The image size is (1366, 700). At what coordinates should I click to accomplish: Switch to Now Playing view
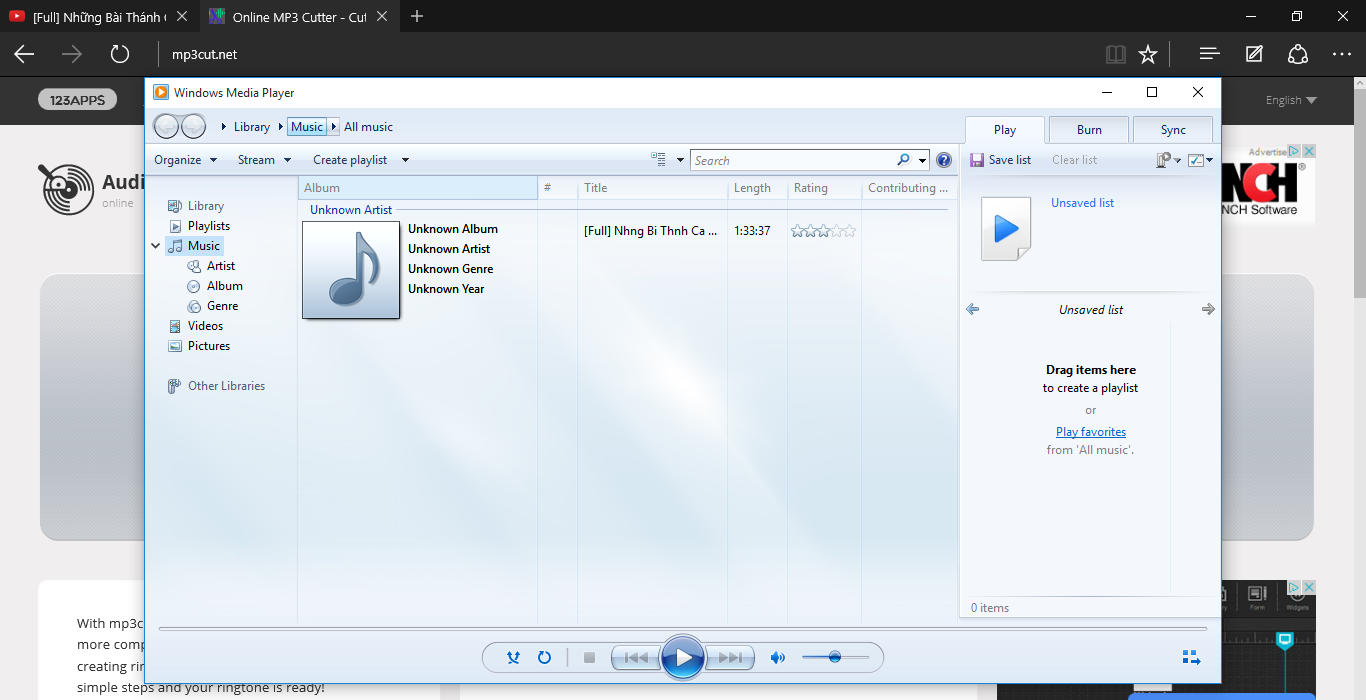point(1191,657)
